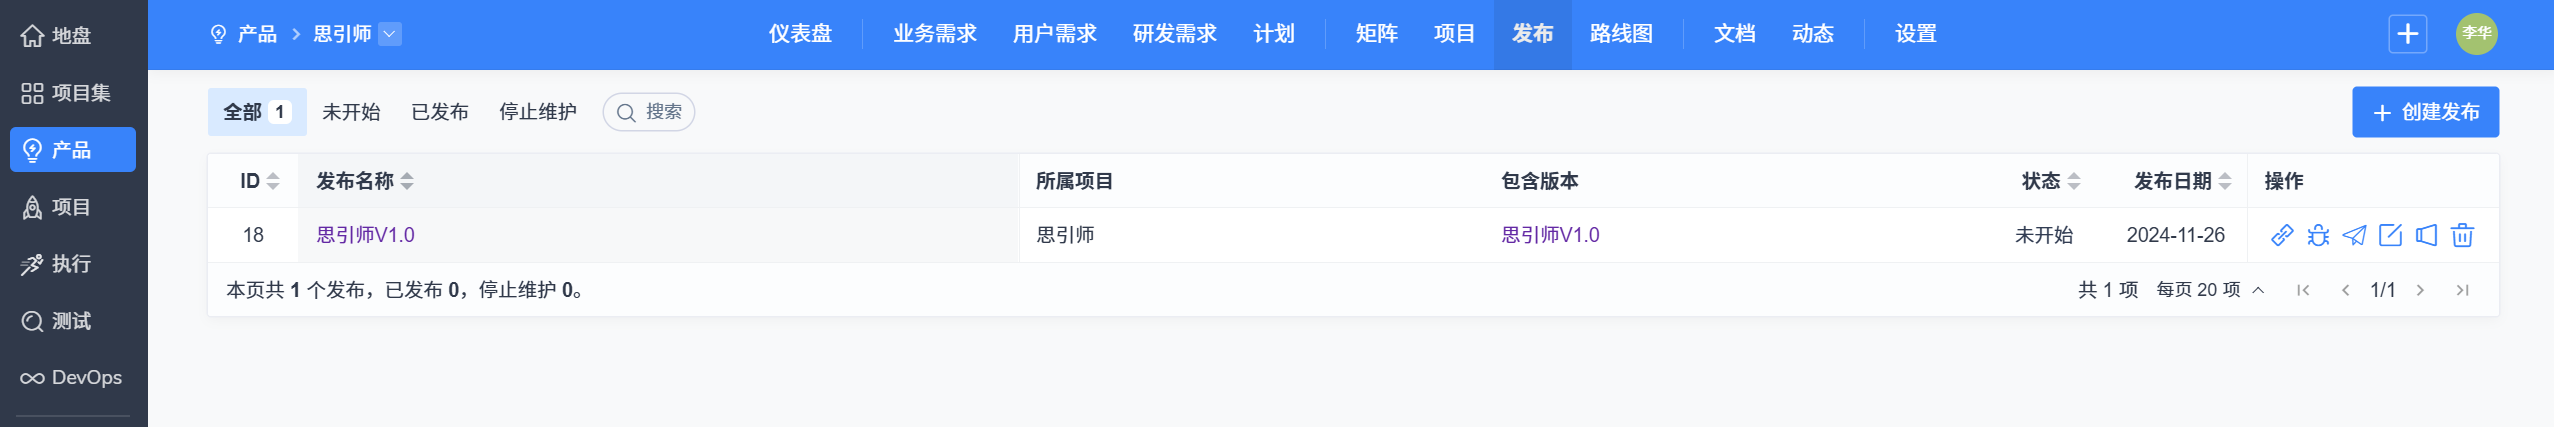The height and width of the screenshot is (427, 2554).
Task: Open DevOps in the left sidebar
Action: tap(72, 377)
